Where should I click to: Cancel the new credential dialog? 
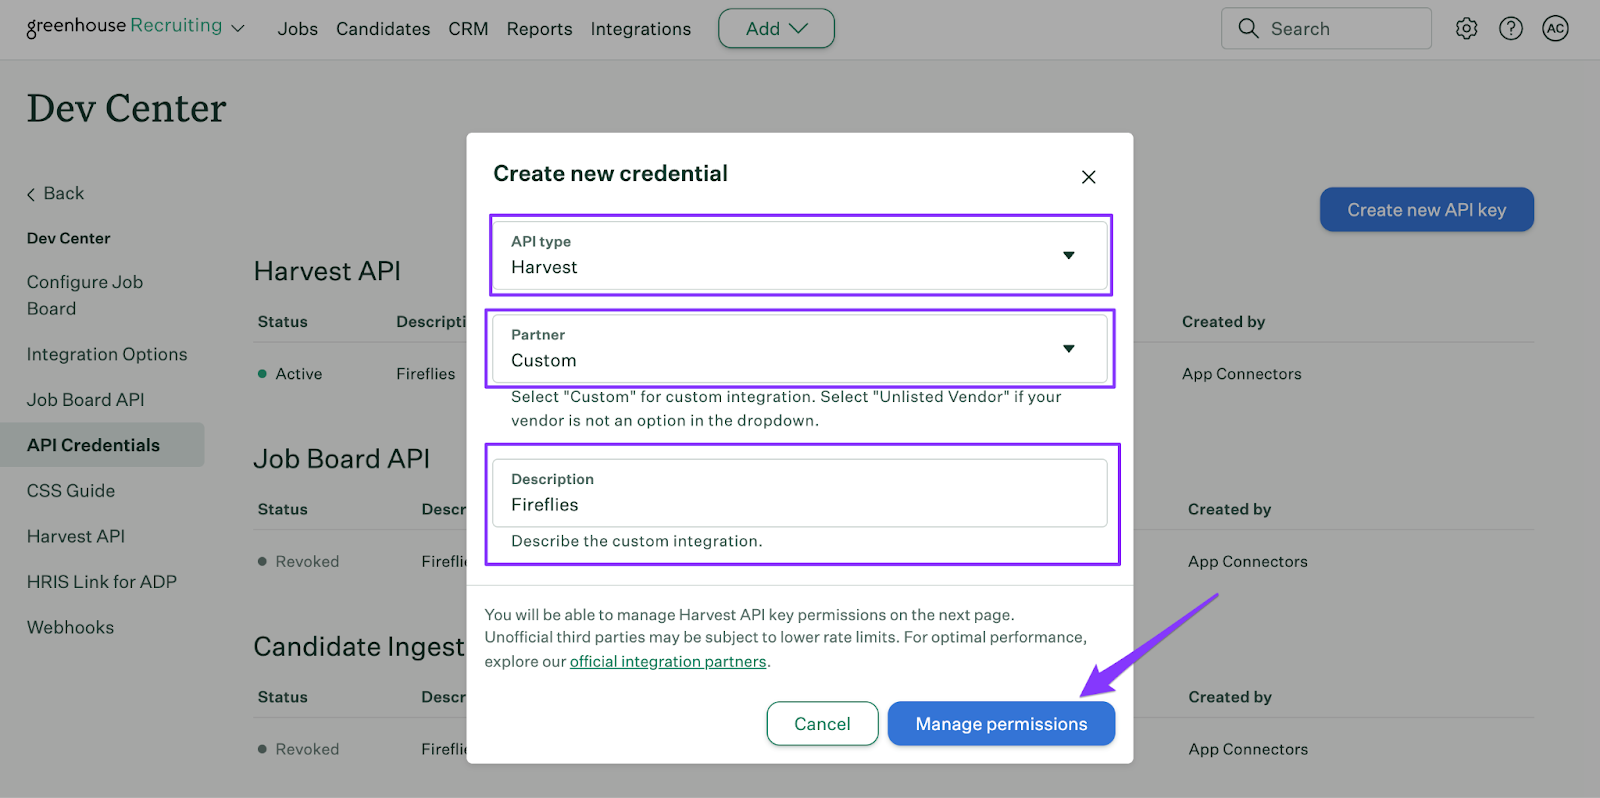click(822, 723)
